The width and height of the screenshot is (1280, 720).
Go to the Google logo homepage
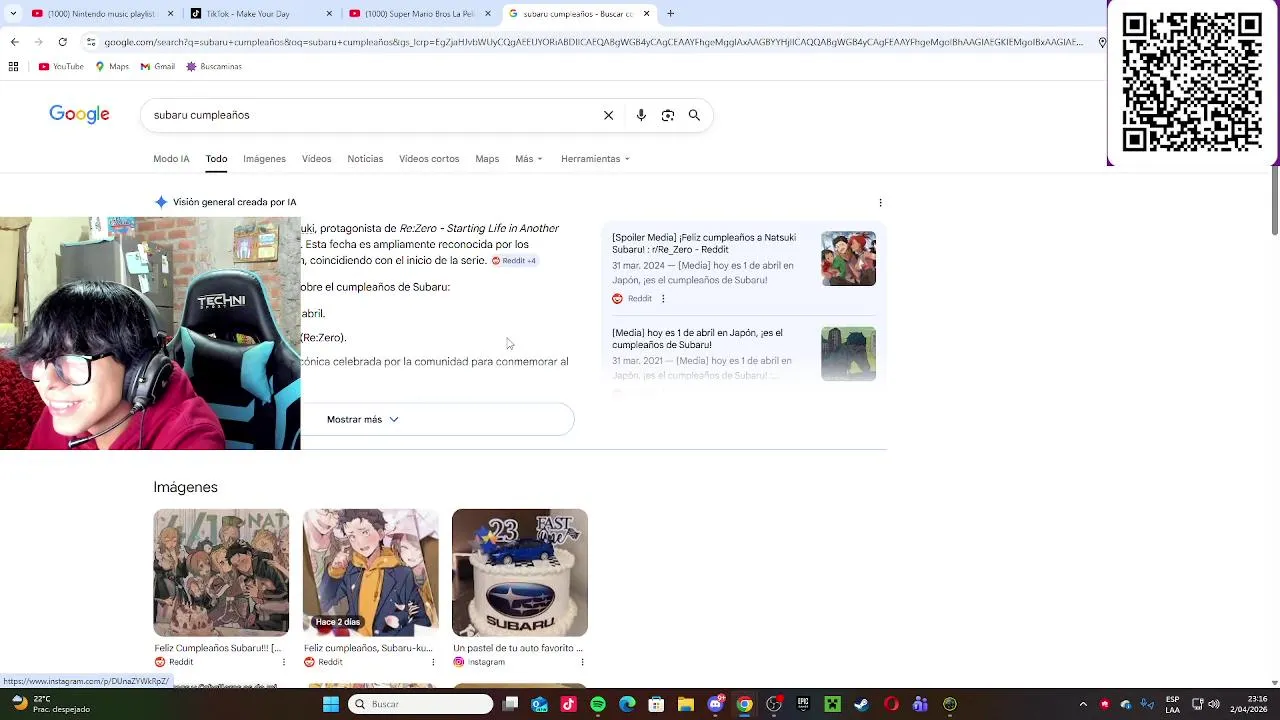[79, 114]
